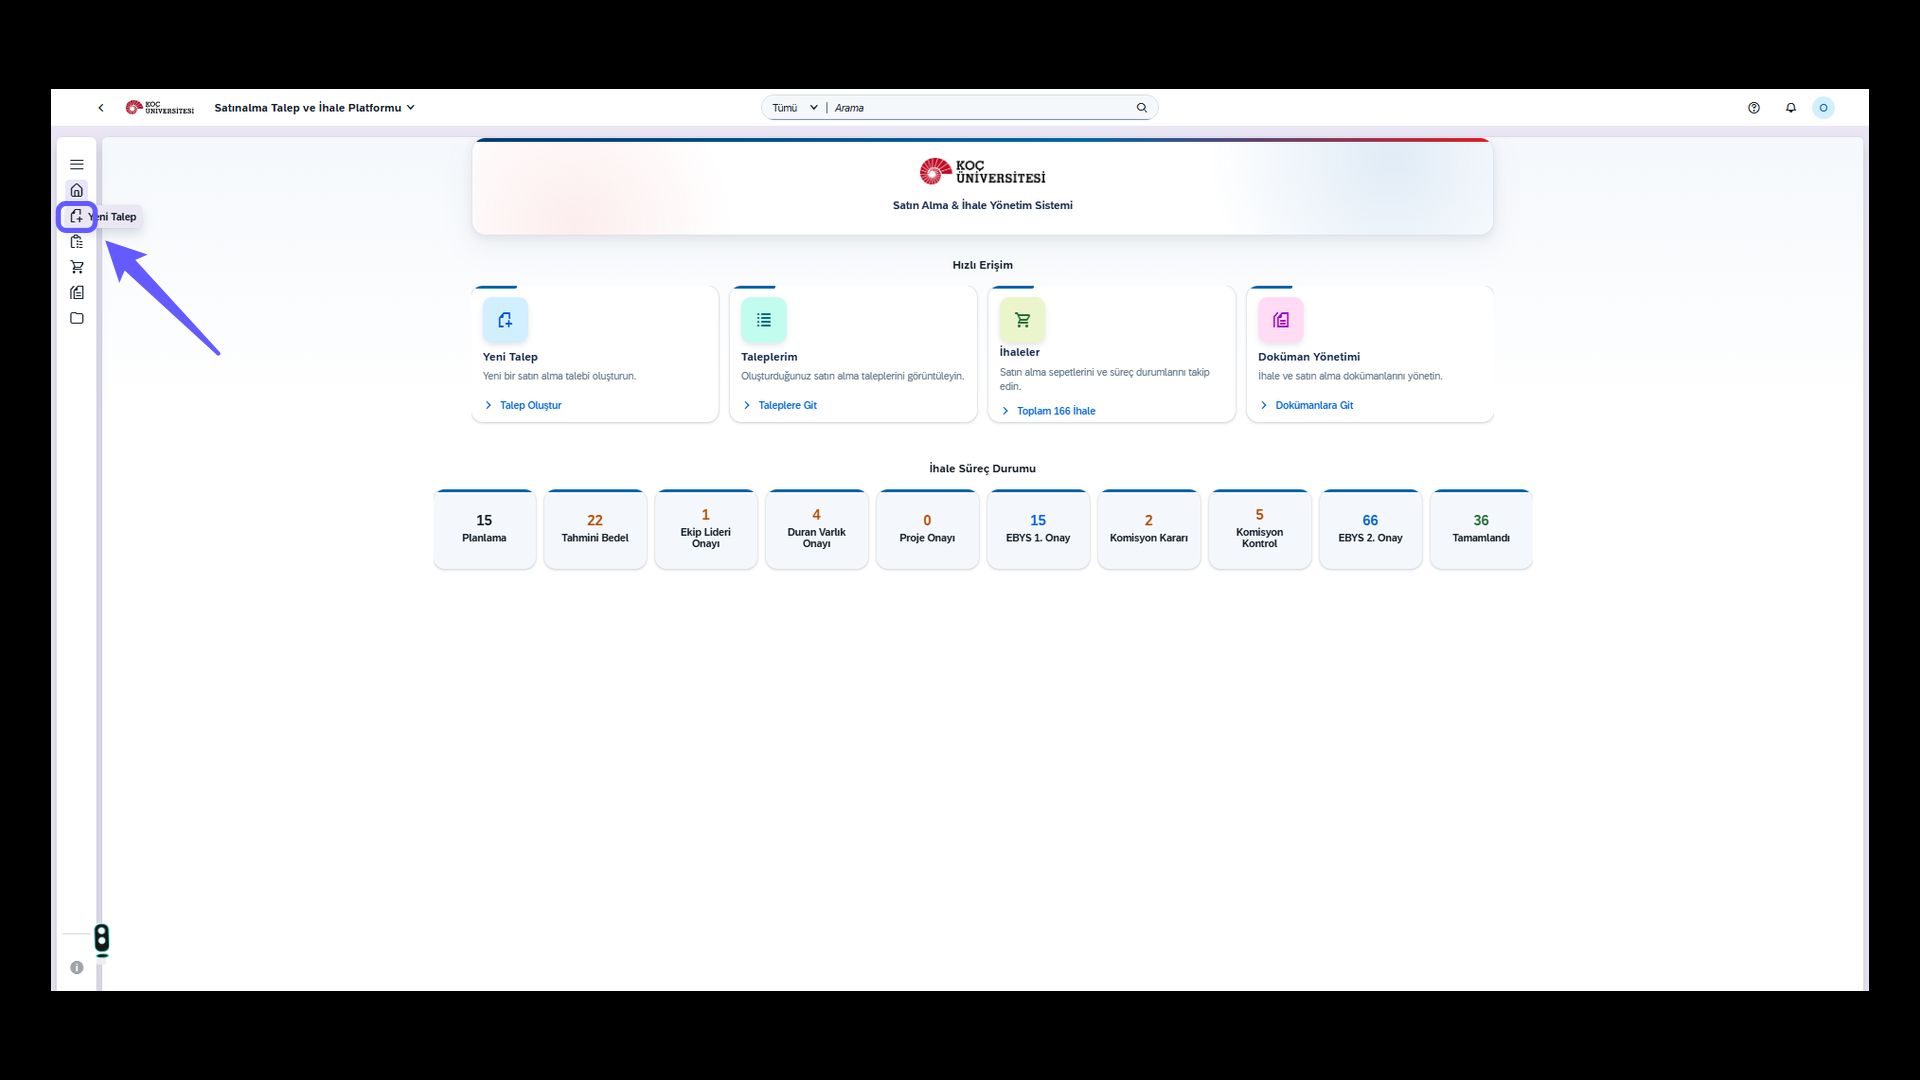Viewport: 1920px width, 1080px height.
Task: Click the Doküman Yönetimi card icon tile
Action: point(1281,320)
